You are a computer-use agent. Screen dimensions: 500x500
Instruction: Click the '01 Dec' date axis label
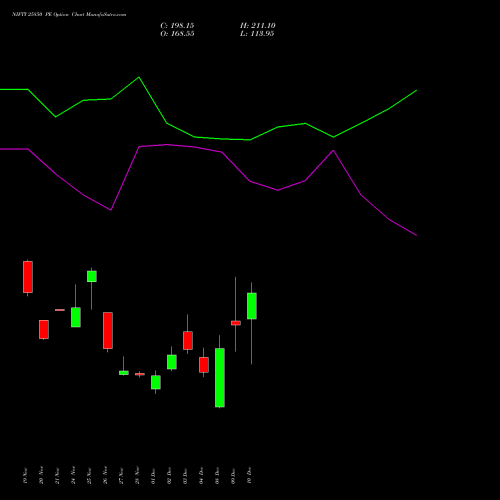pos(154,476)
